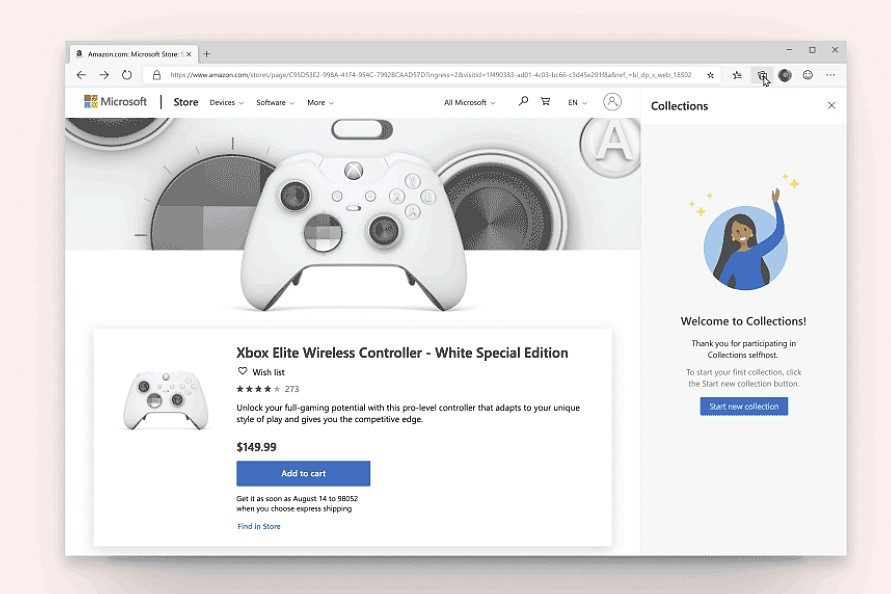891x594 pixels.
Task: Add this page to favorites using the star icon
Action: 710,75
